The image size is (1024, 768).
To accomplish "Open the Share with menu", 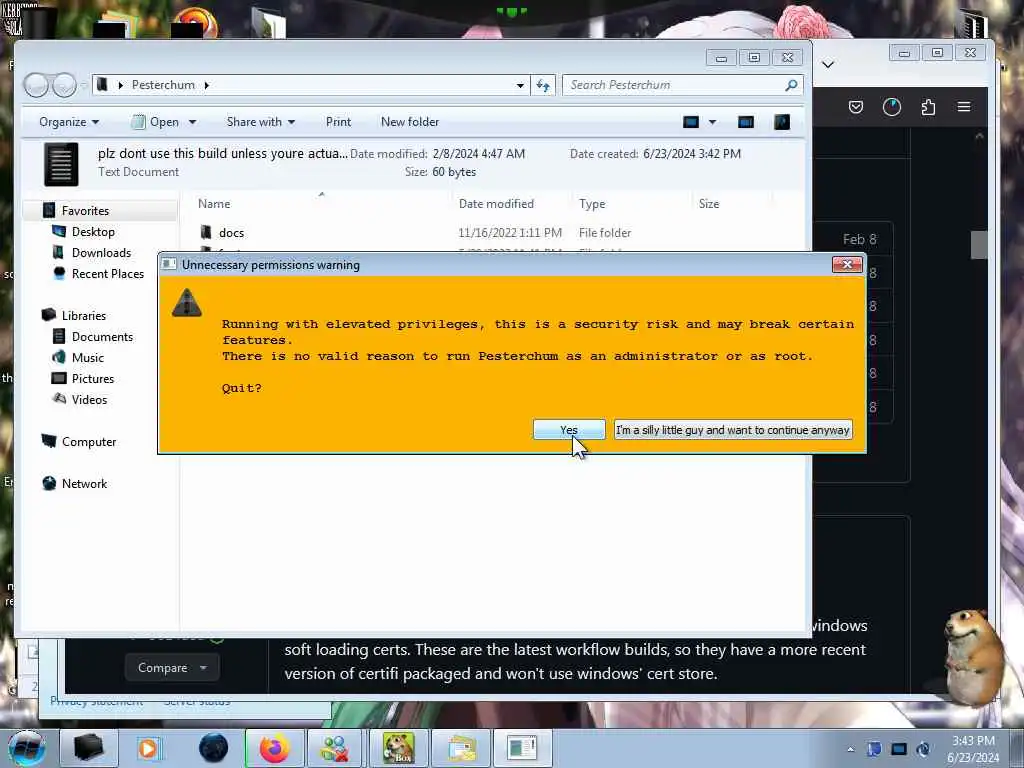I will click(x=261, y=122).
